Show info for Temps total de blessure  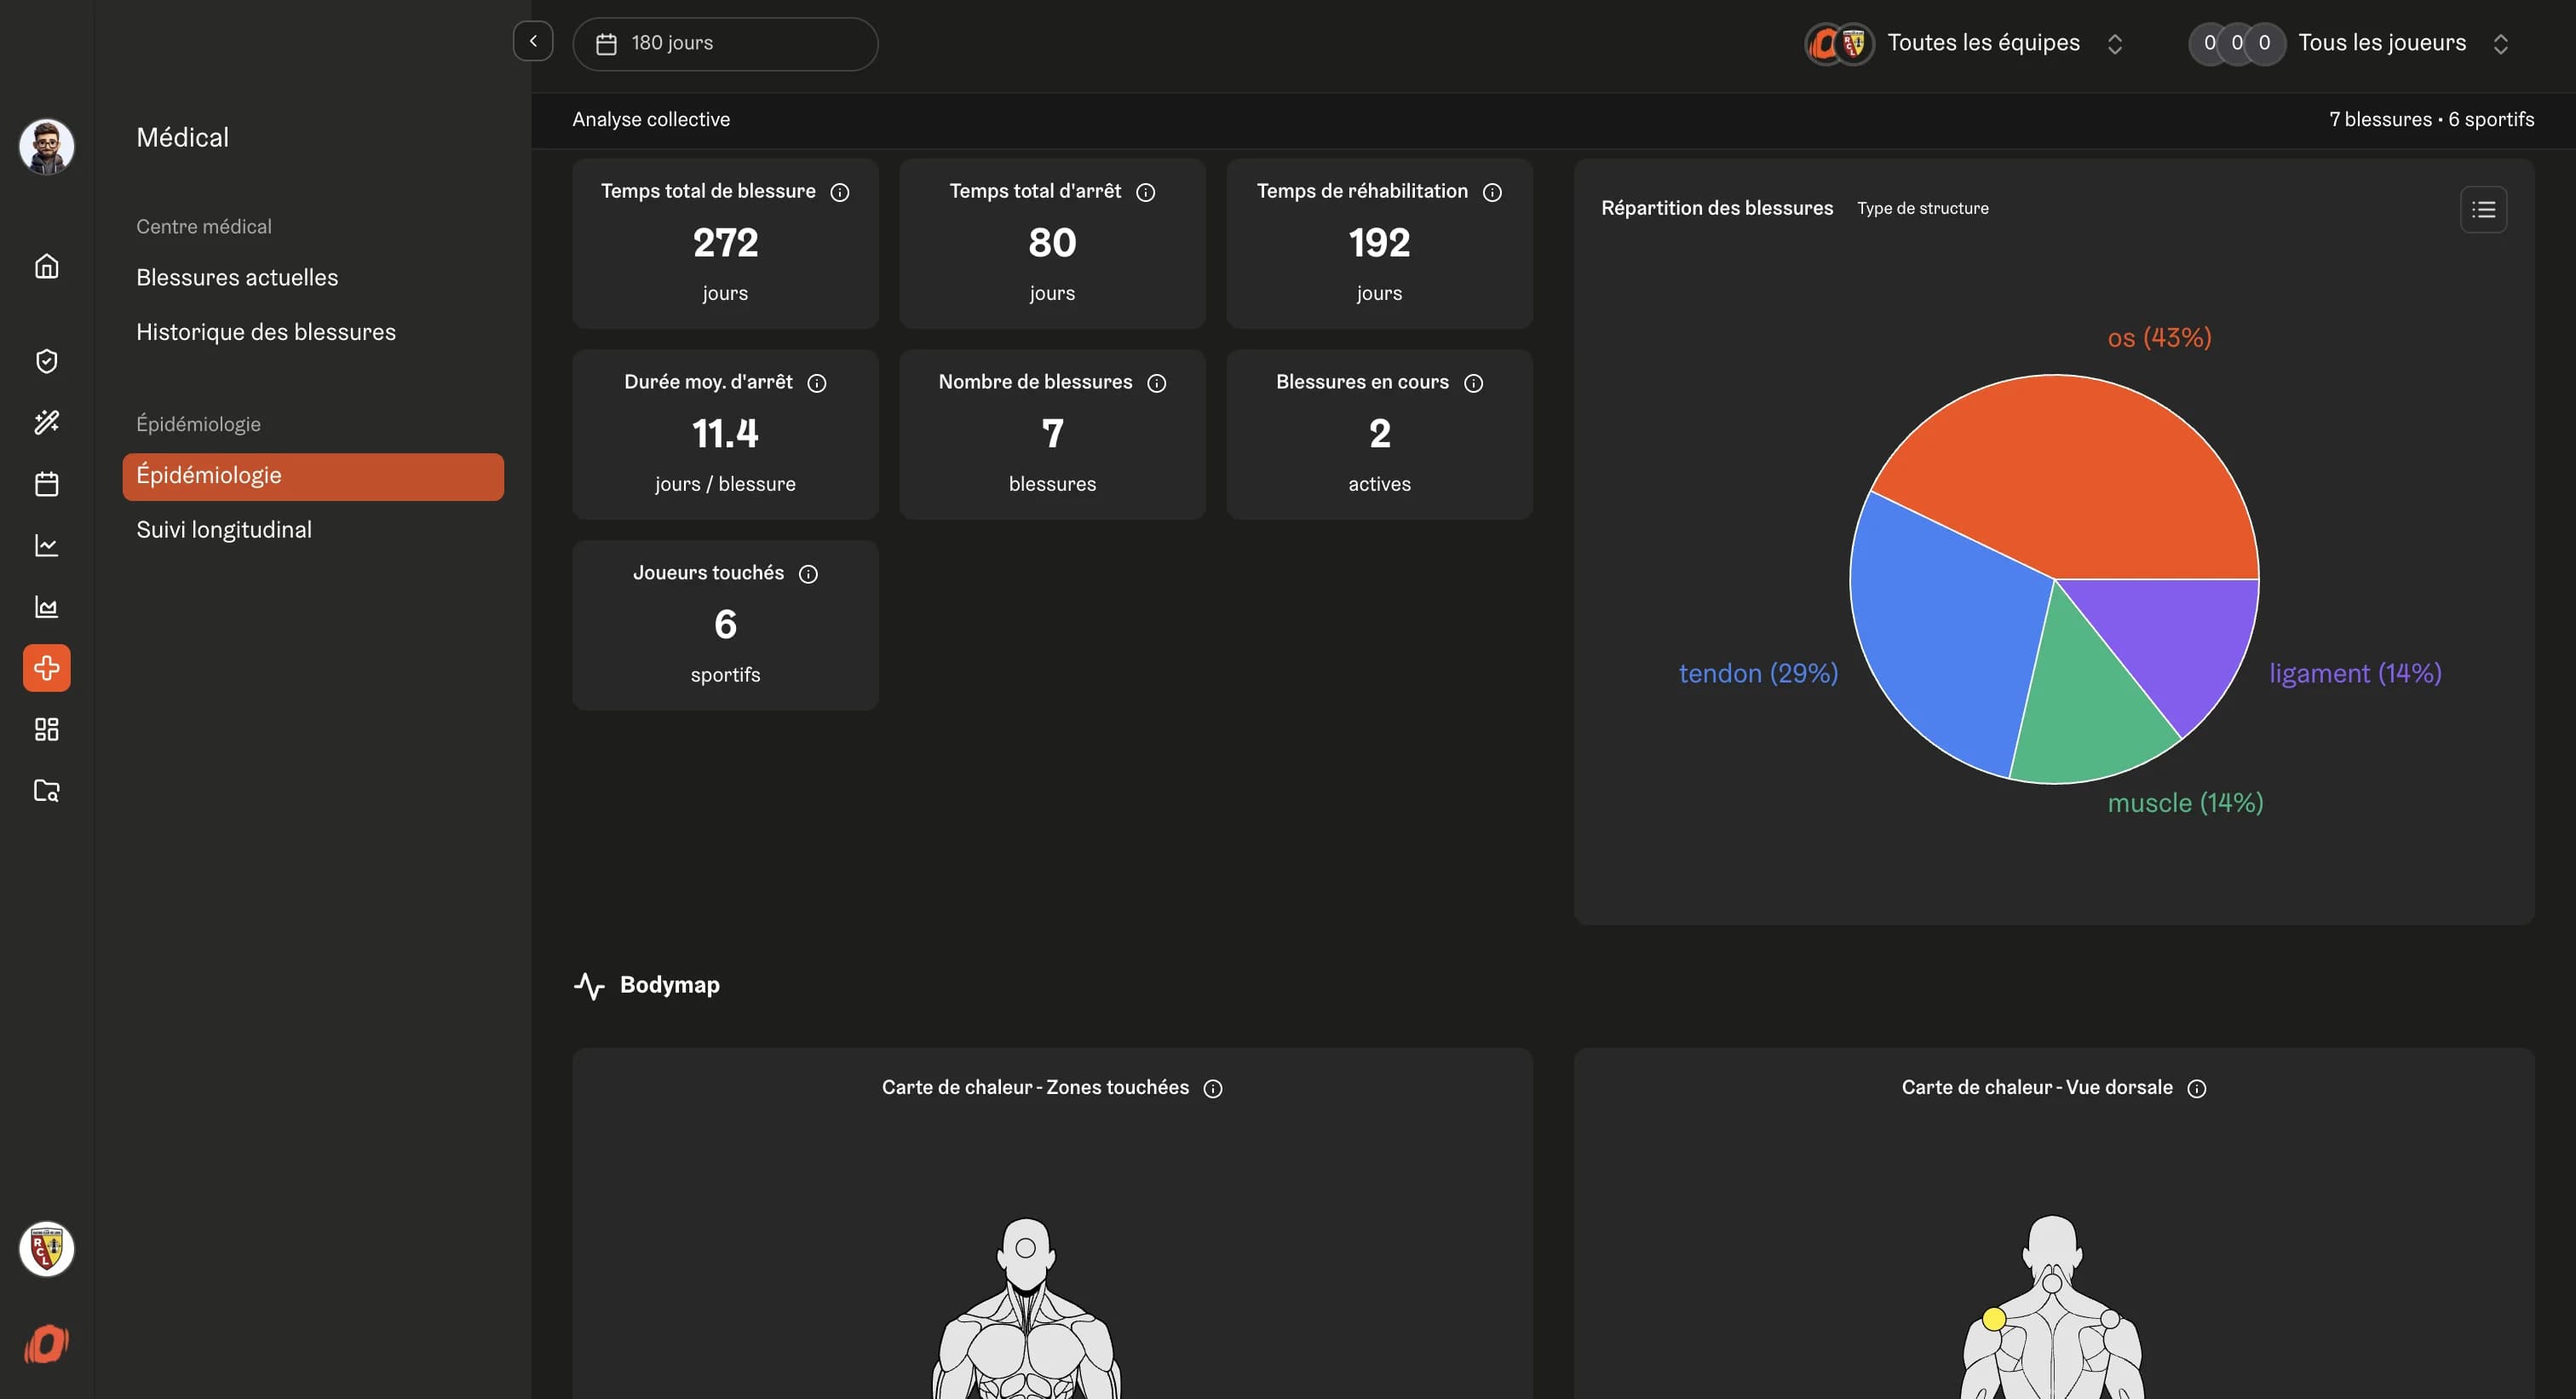(840, 192)
